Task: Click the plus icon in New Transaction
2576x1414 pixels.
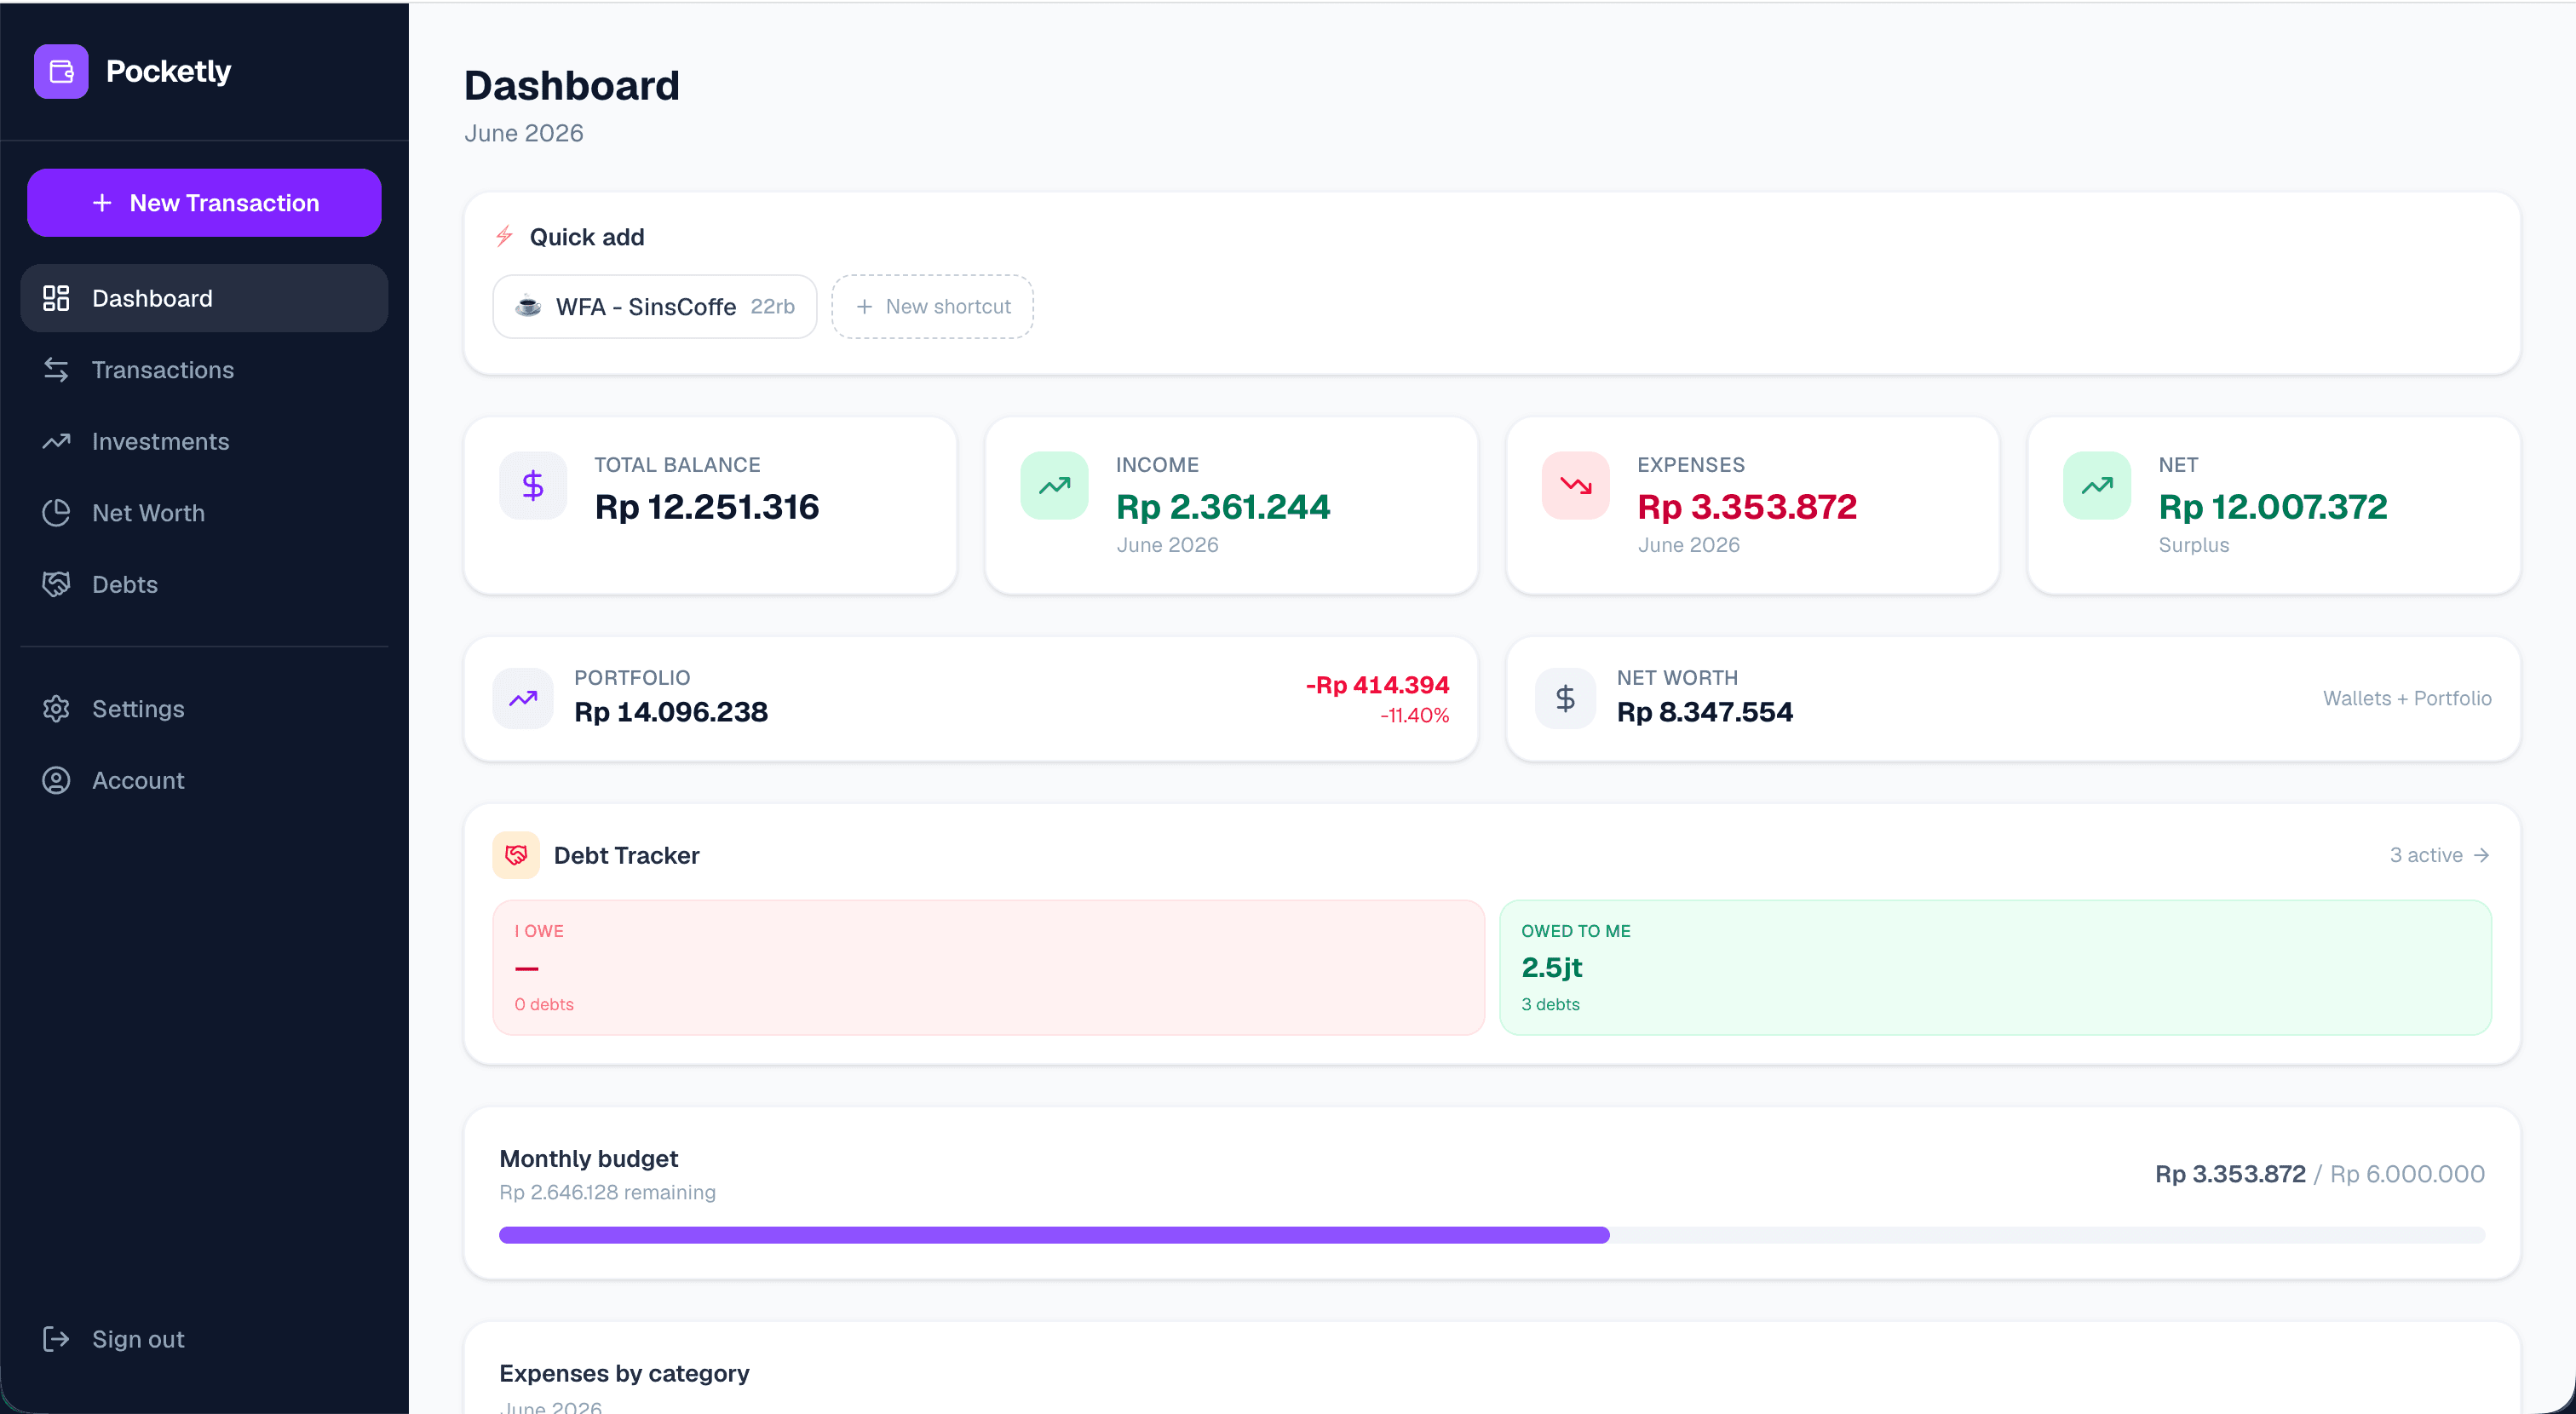Action: click(x=102, y=203)
